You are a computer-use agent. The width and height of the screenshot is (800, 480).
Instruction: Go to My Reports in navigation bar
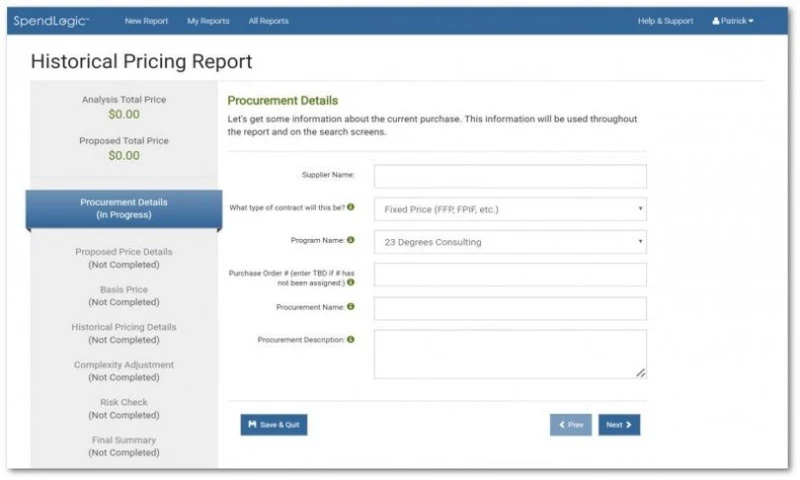pyautogui.click(x=208, y=21)
